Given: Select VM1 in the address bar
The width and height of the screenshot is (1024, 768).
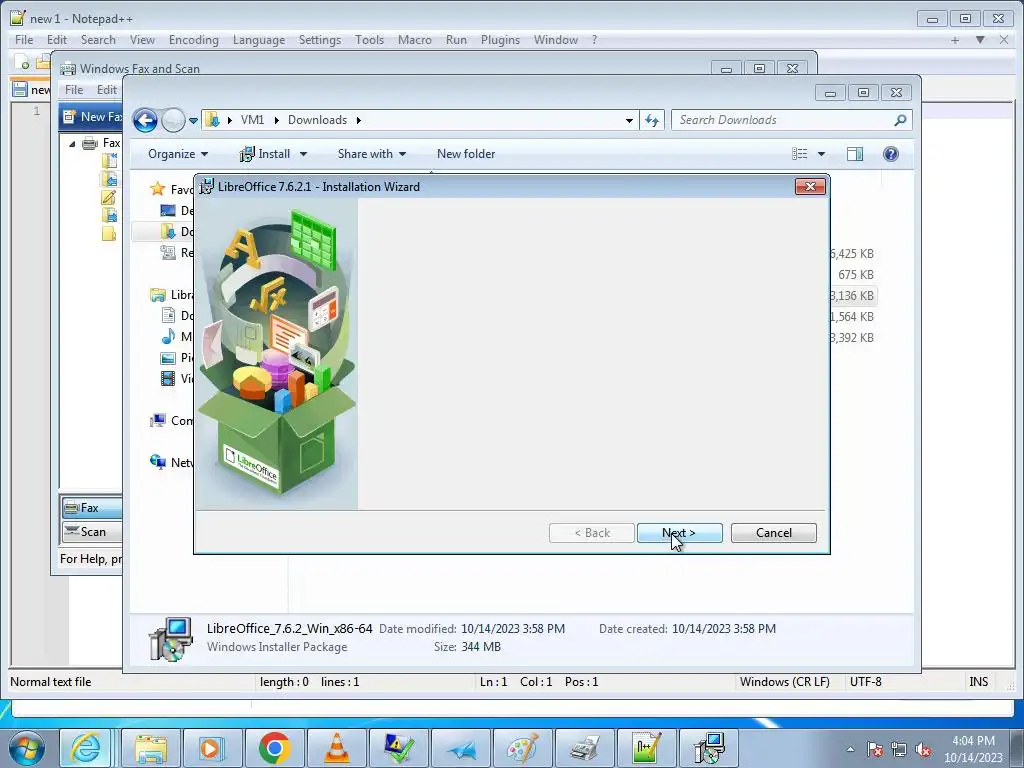Looking at the screenshot, I should [252, 120].
